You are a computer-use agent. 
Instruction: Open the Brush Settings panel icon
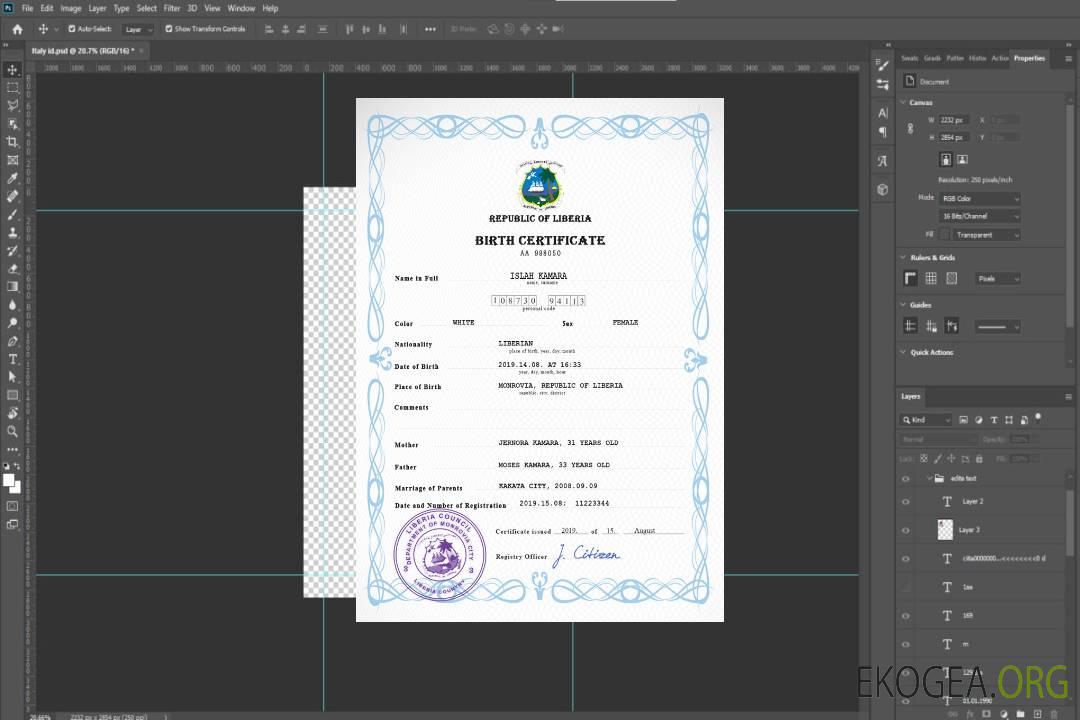coord(882,65)
